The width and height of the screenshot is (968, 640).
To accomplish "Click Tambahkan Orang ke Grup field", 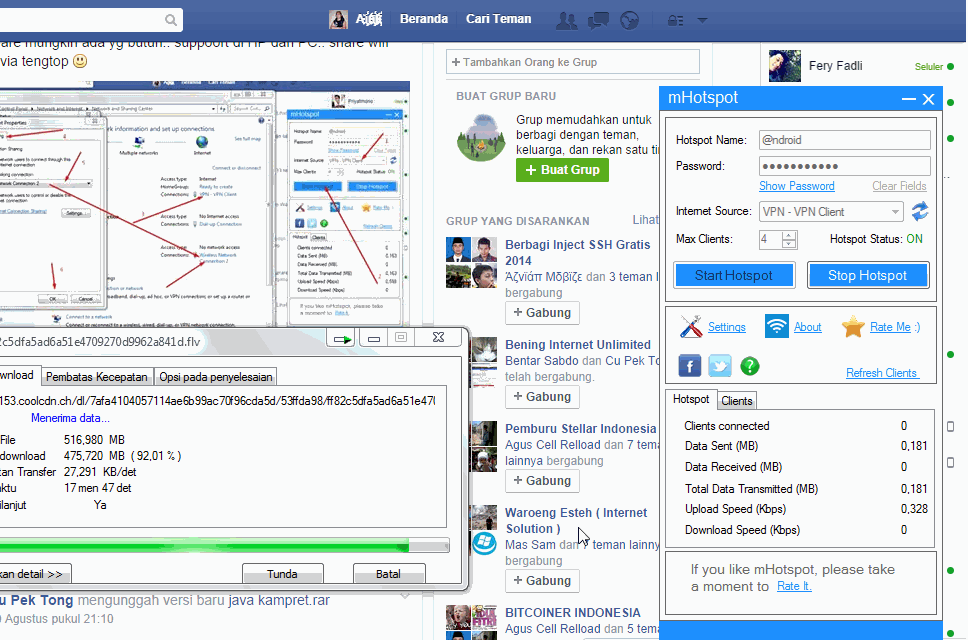I will (x=573, y=62).
